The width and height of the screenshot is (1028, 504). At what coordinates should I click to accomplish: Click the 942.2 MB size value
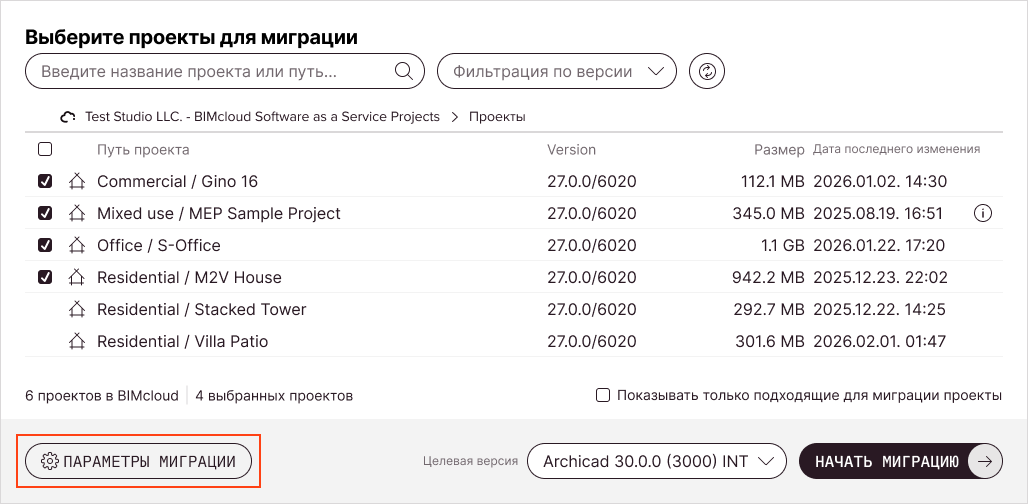(x=768, y=277)
